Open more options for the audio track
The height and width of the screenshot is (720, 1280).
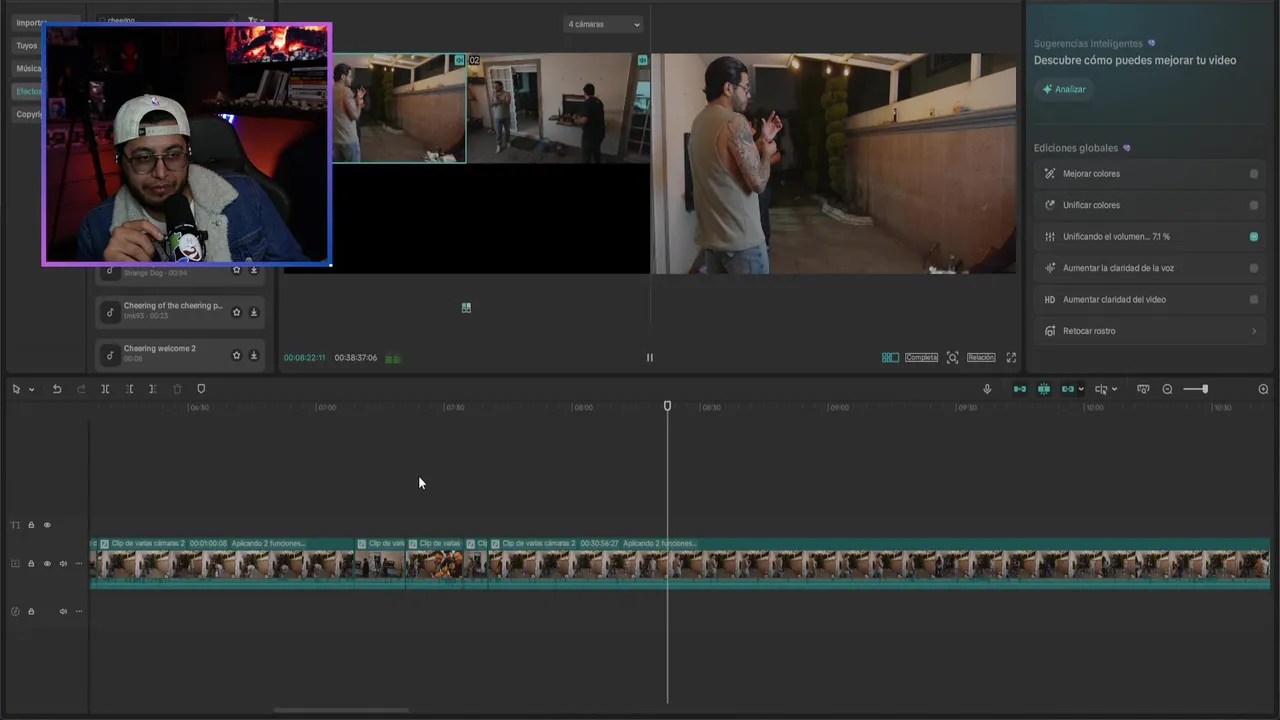tap(79, 611)
